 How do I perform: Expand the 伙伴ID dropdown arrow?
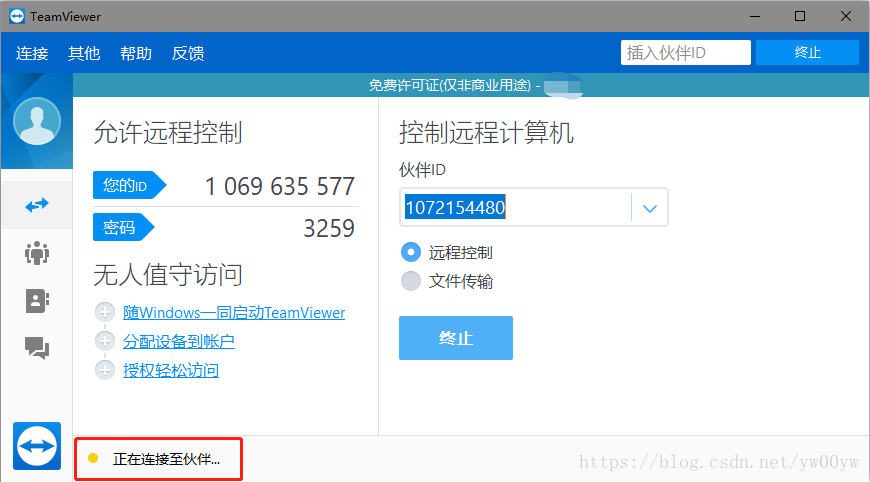click(650, 208)
